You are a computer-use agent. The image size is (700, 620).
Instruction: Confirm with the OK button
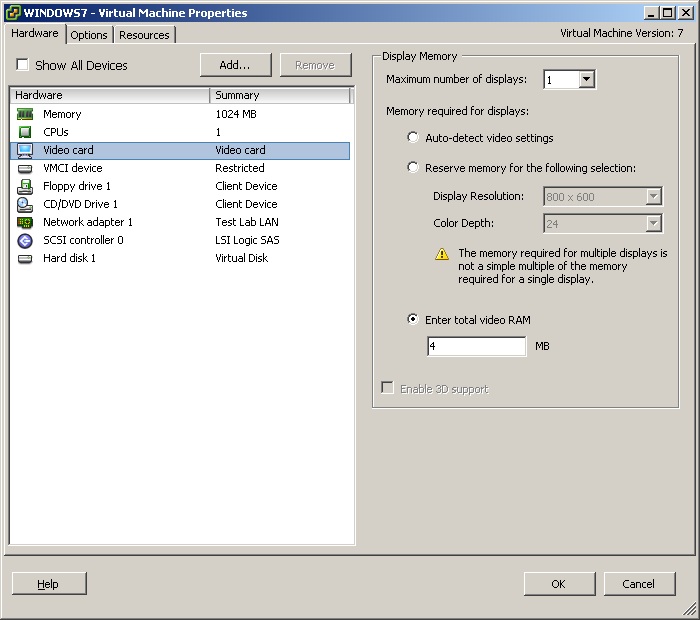pyautogui.click(x=559, y=584)
